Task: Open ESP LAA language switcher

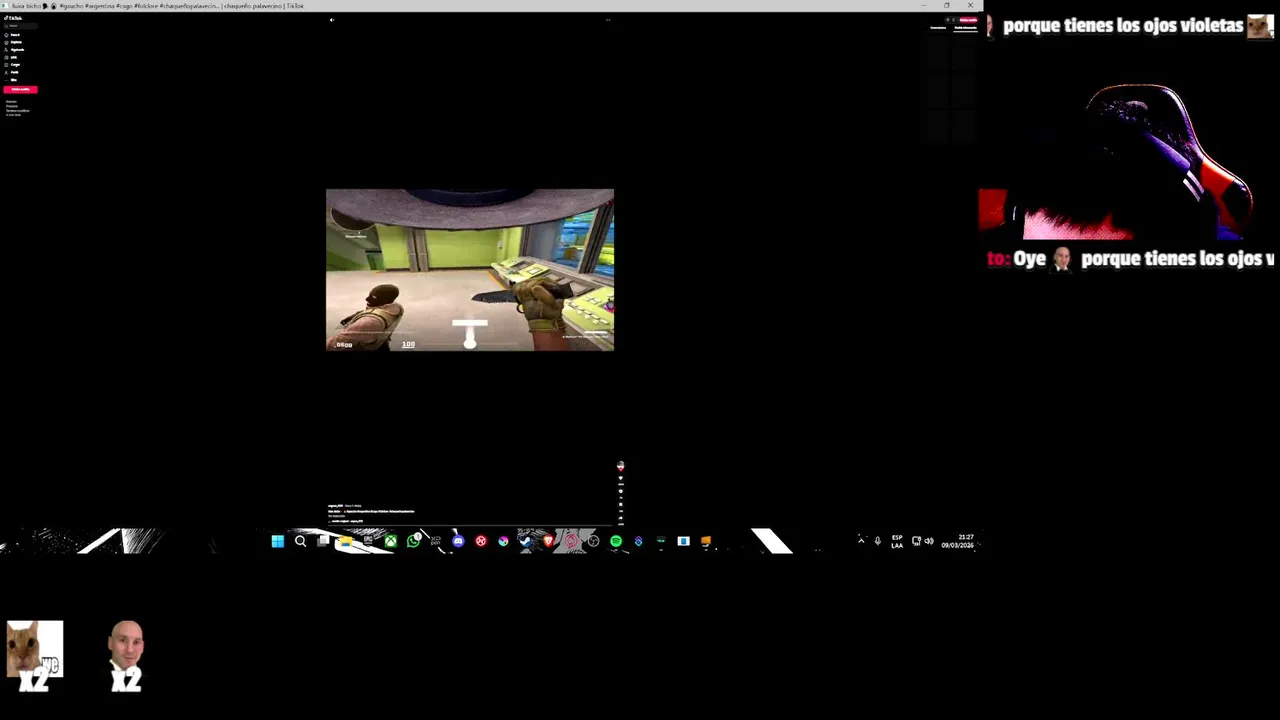Action: tap(897, 541)
